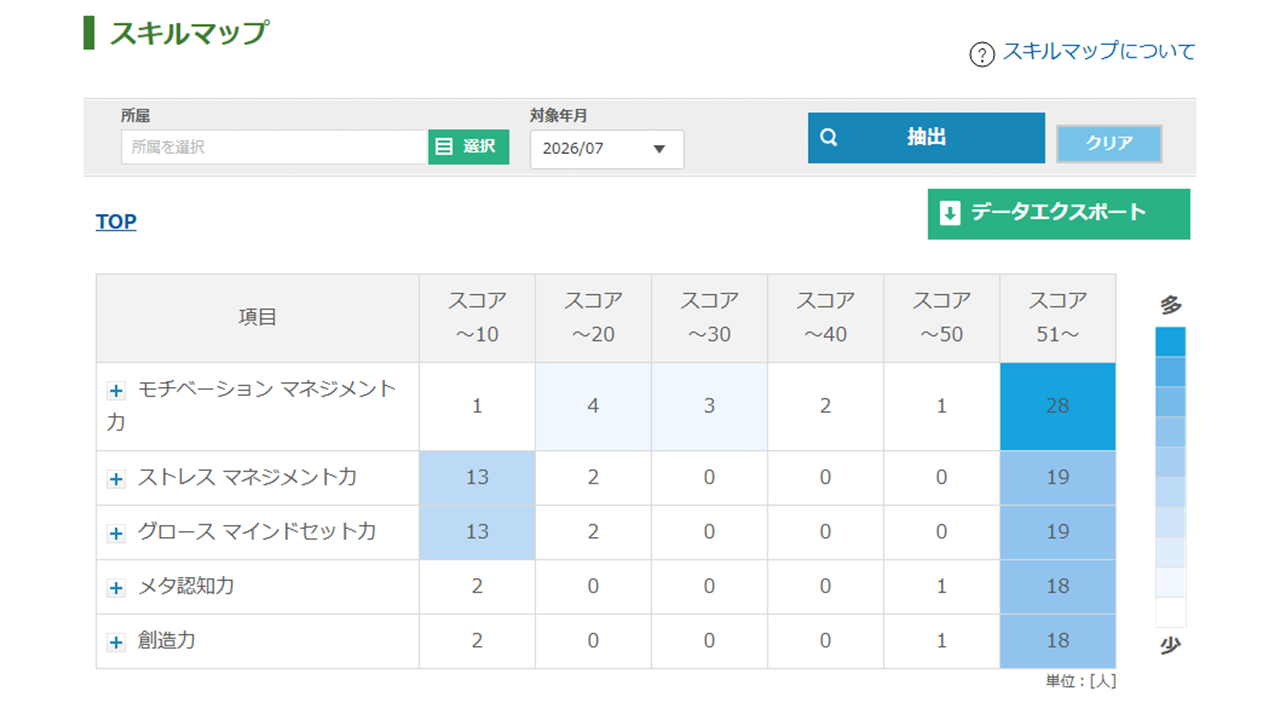This screenshot has width=1280, height=720.
Task: Click the スコア ～10 column header
Action: click(477, 318)
